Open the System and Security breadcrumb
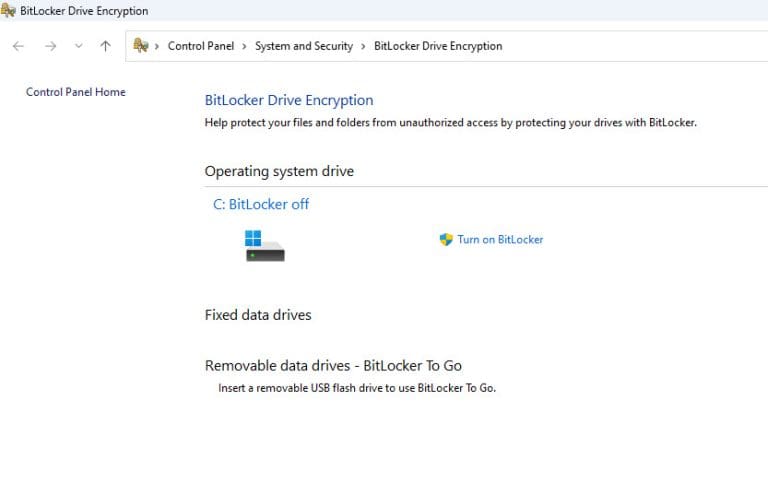The width and height of the screenshot is (768, 495). [x=304, y=46]
